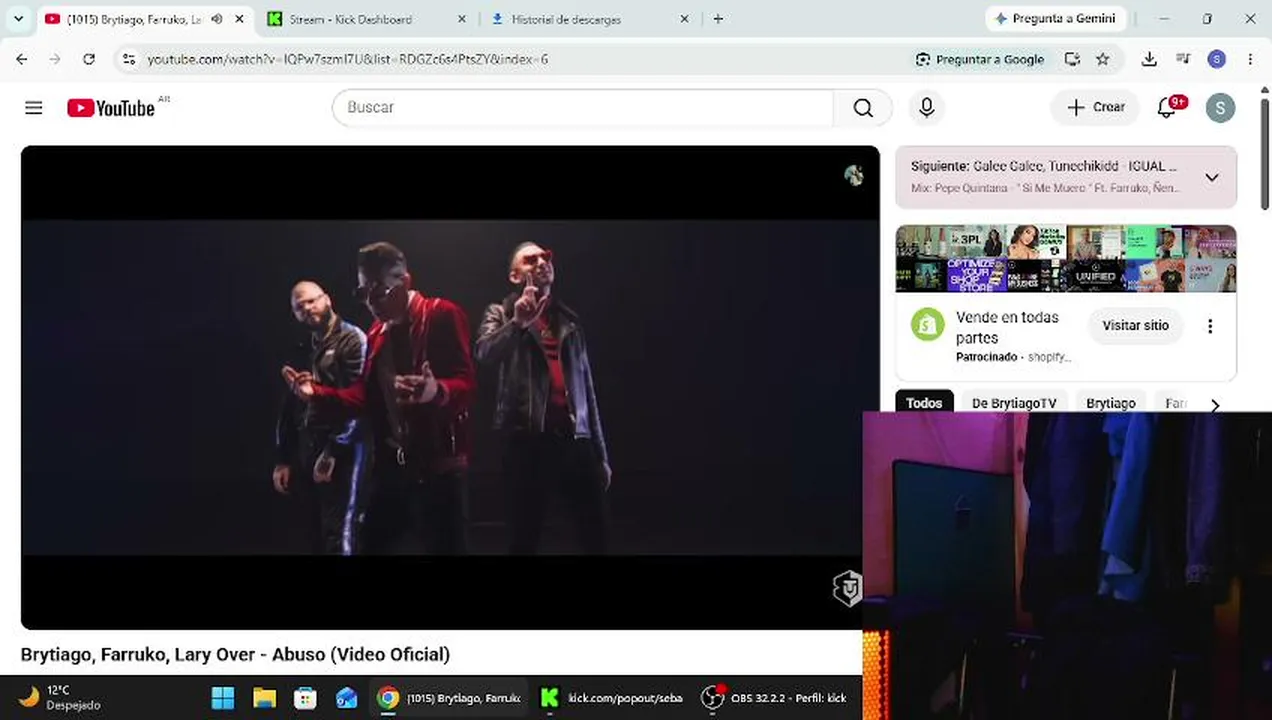Open the YouTube guide hamburger menu
1272x720 pixels.
tap(34, 108)
